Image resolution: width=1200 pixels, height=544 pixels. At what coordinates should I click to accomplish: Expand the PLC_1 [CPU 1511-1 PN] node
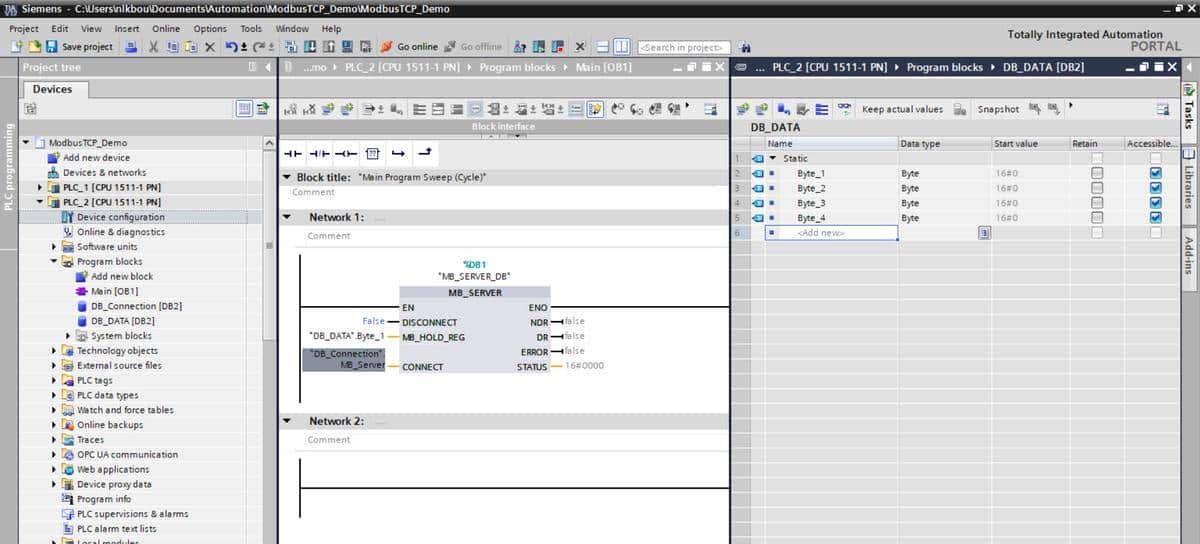[x=41, y=187]
